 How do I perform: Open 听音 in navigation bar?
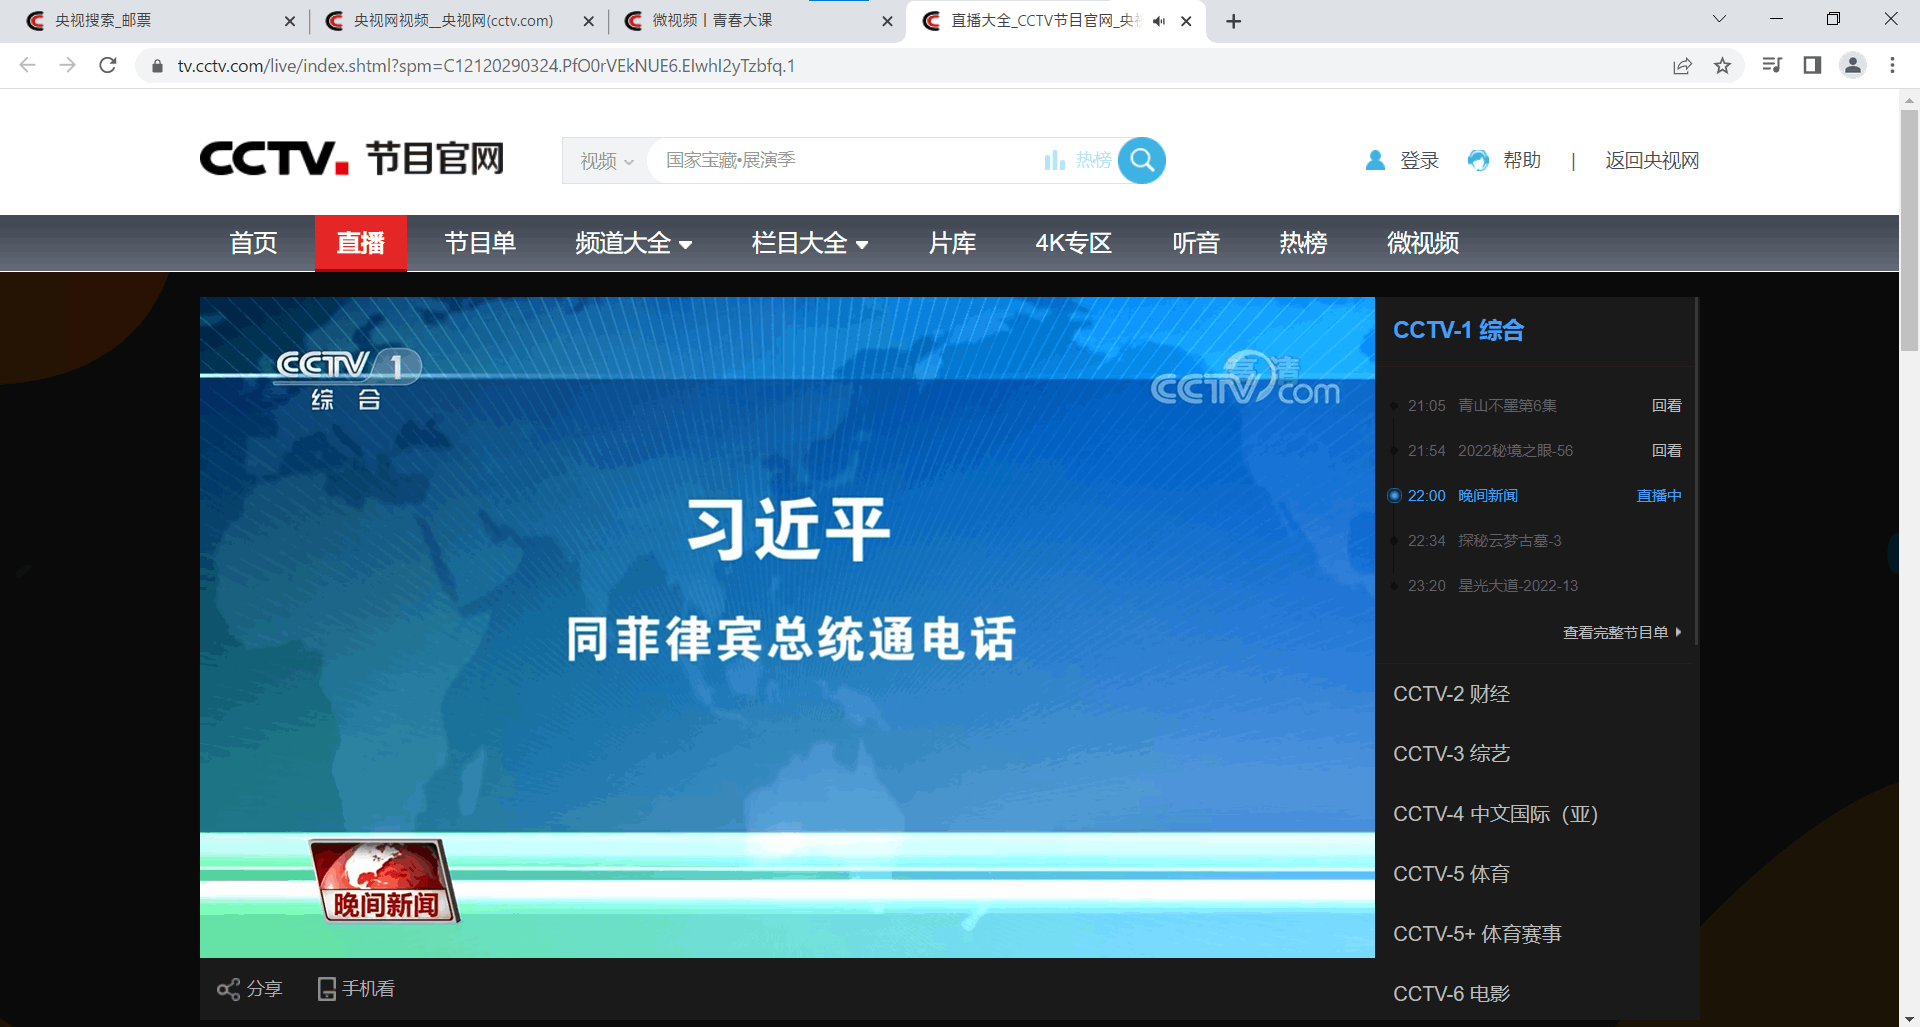pos(1196,243)
